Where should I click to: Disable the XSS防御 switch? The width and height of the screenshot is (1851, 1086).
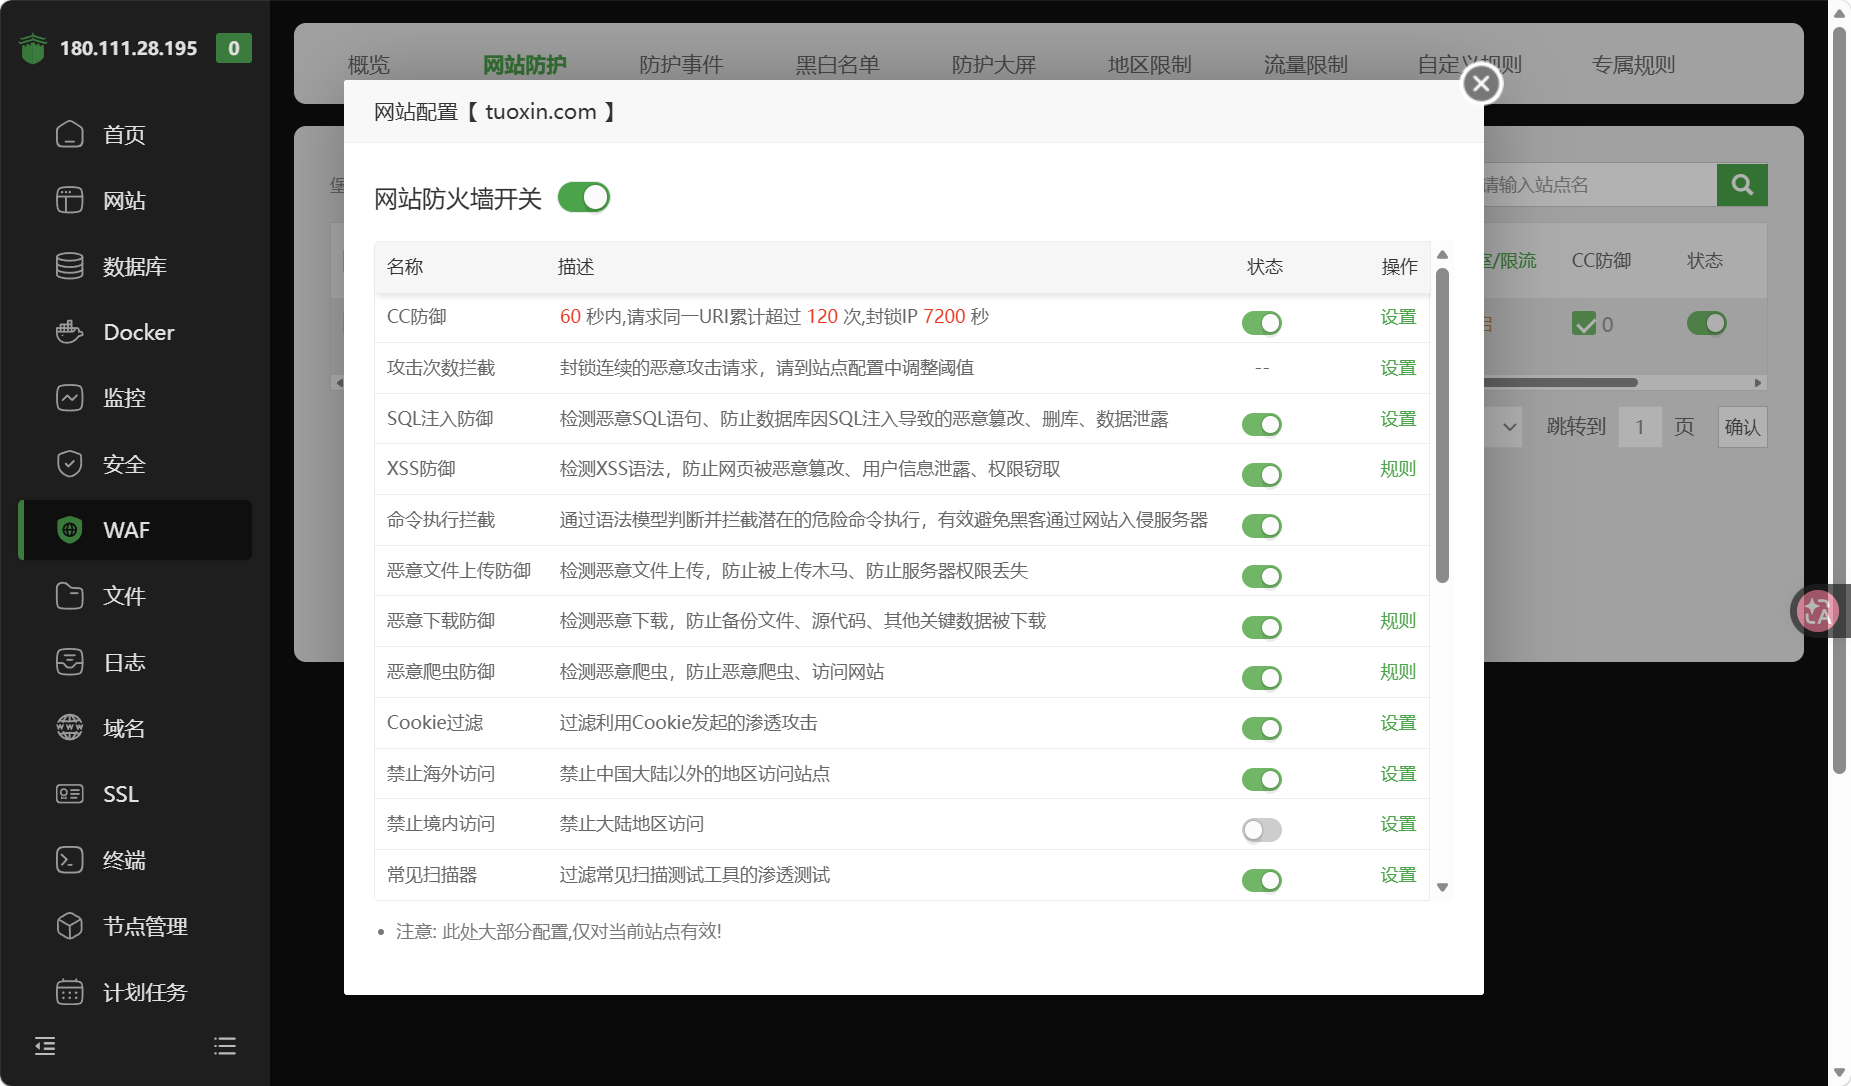pos(1262,475)
